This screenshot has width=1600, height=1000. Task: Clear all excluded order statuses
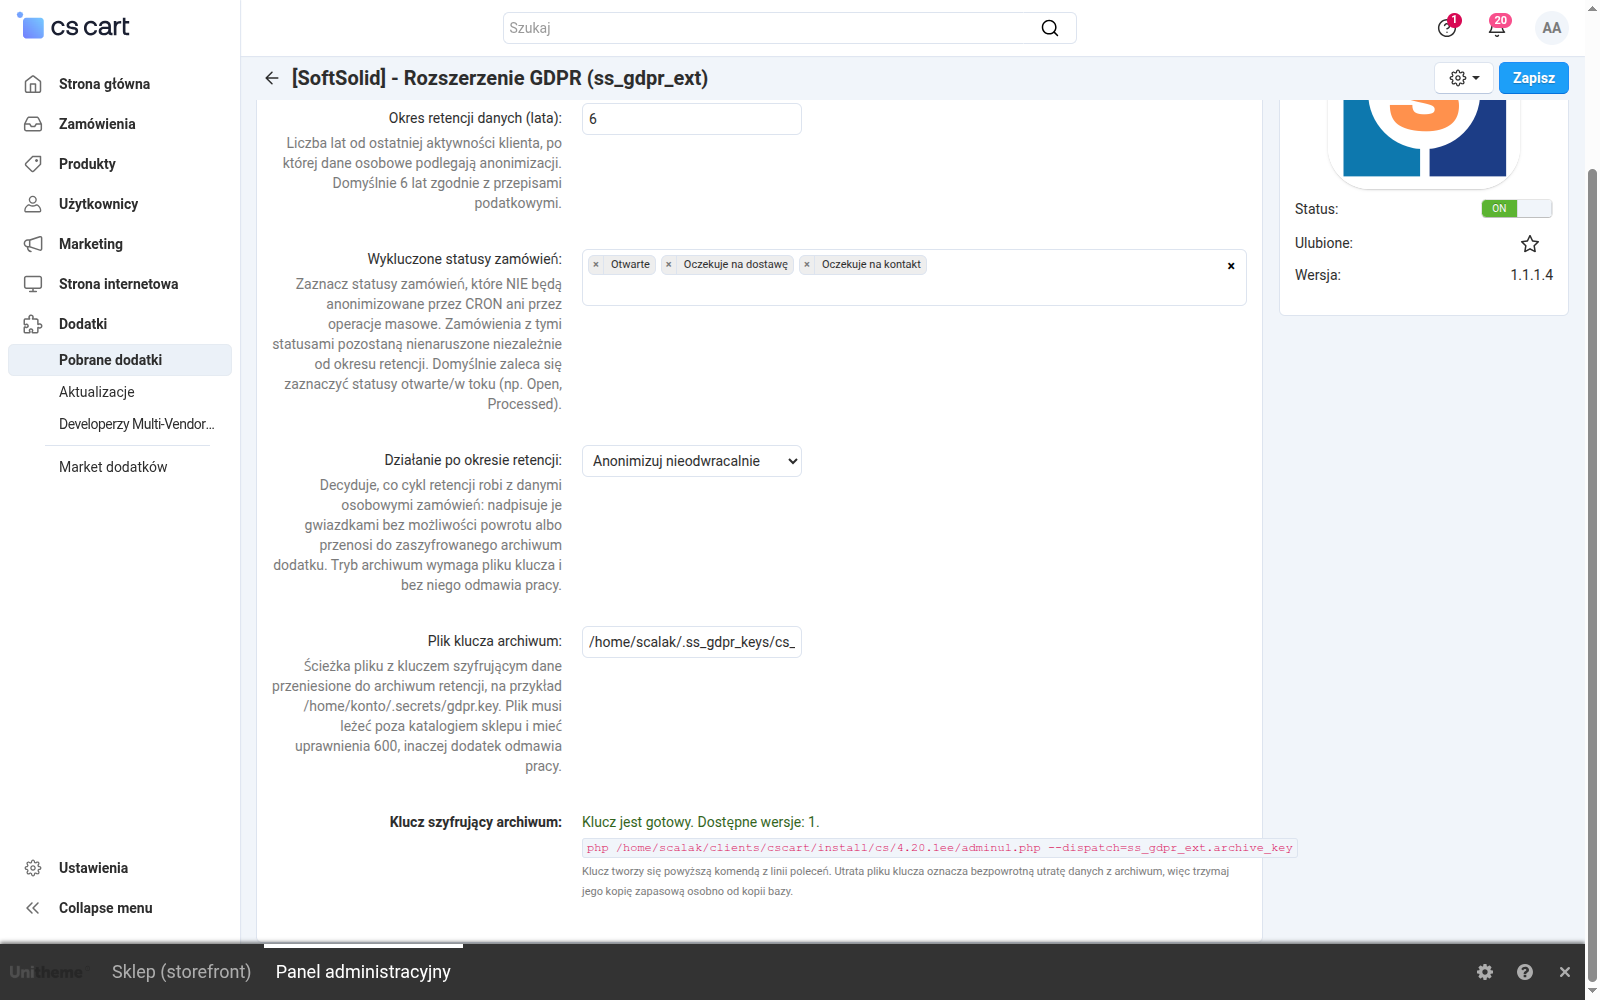tap(1231, 266)
